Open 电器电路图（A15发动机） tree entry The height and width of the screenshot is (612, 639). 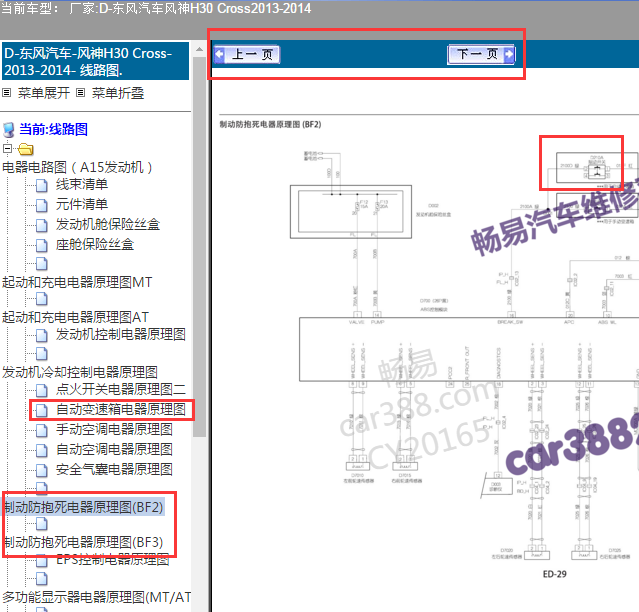pos(77,167)
